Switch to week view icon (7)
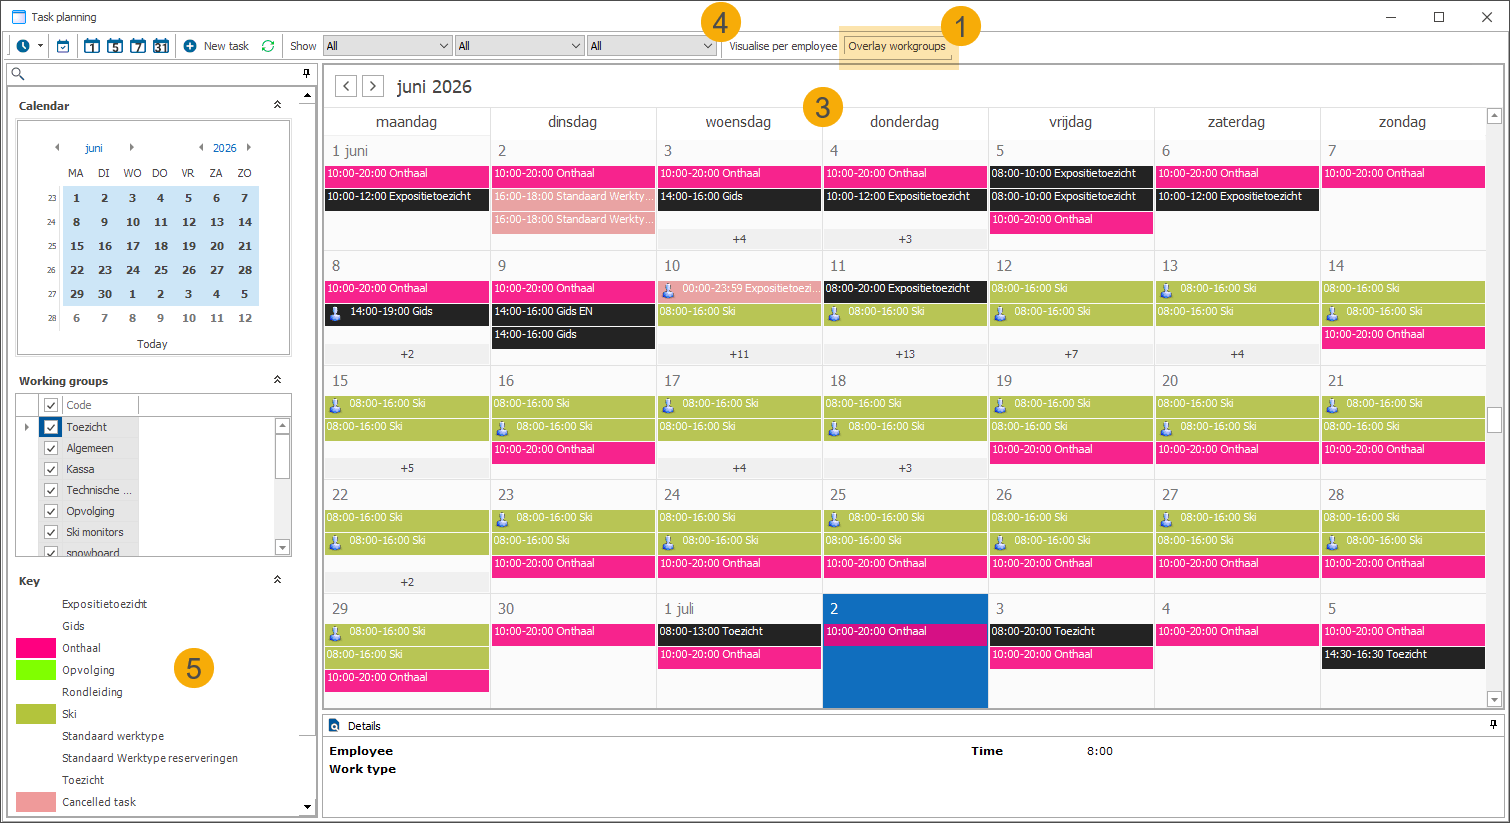 point(138,46)
